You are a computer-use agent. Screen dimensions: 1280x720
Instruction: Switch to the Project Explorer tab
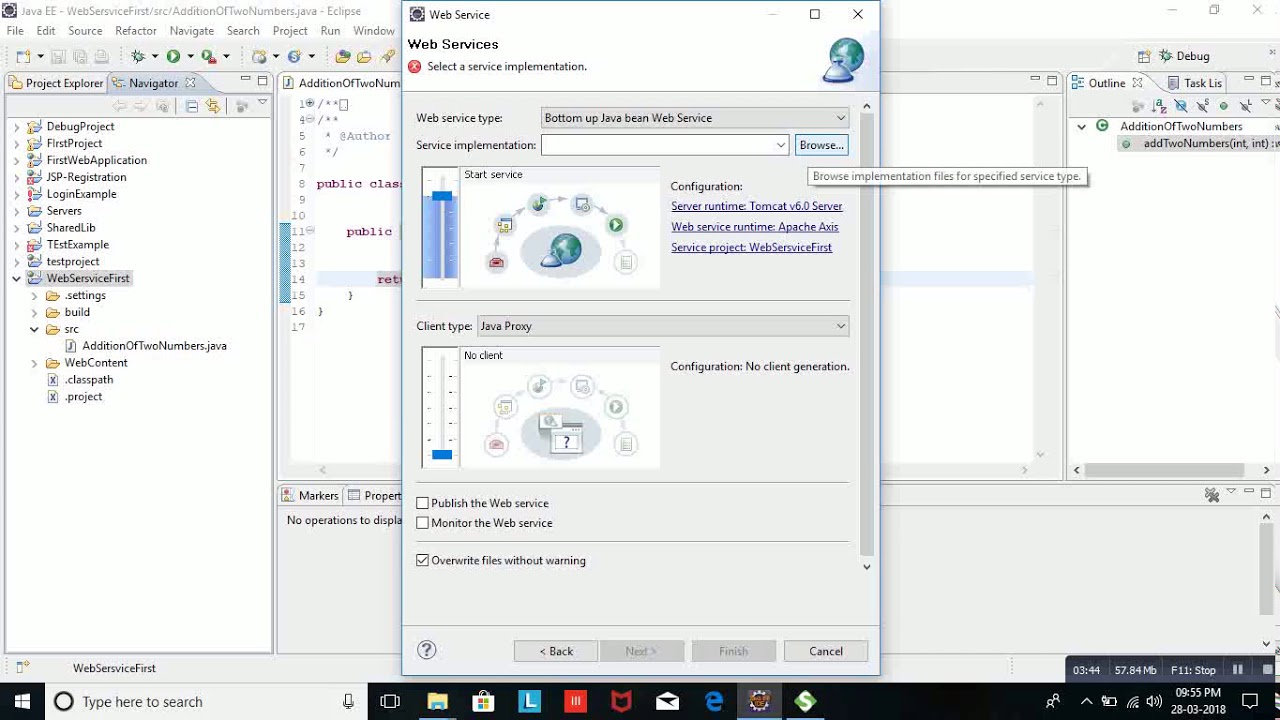pyautogui.click(x=56, y=83)
